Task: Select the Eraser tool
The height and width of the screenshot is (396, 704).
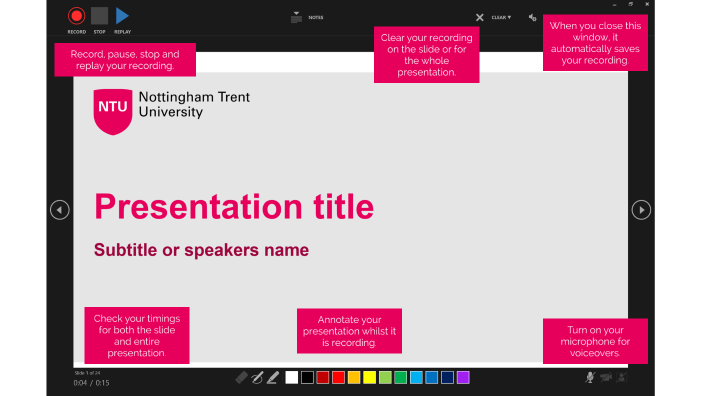Action: point(242,378)
